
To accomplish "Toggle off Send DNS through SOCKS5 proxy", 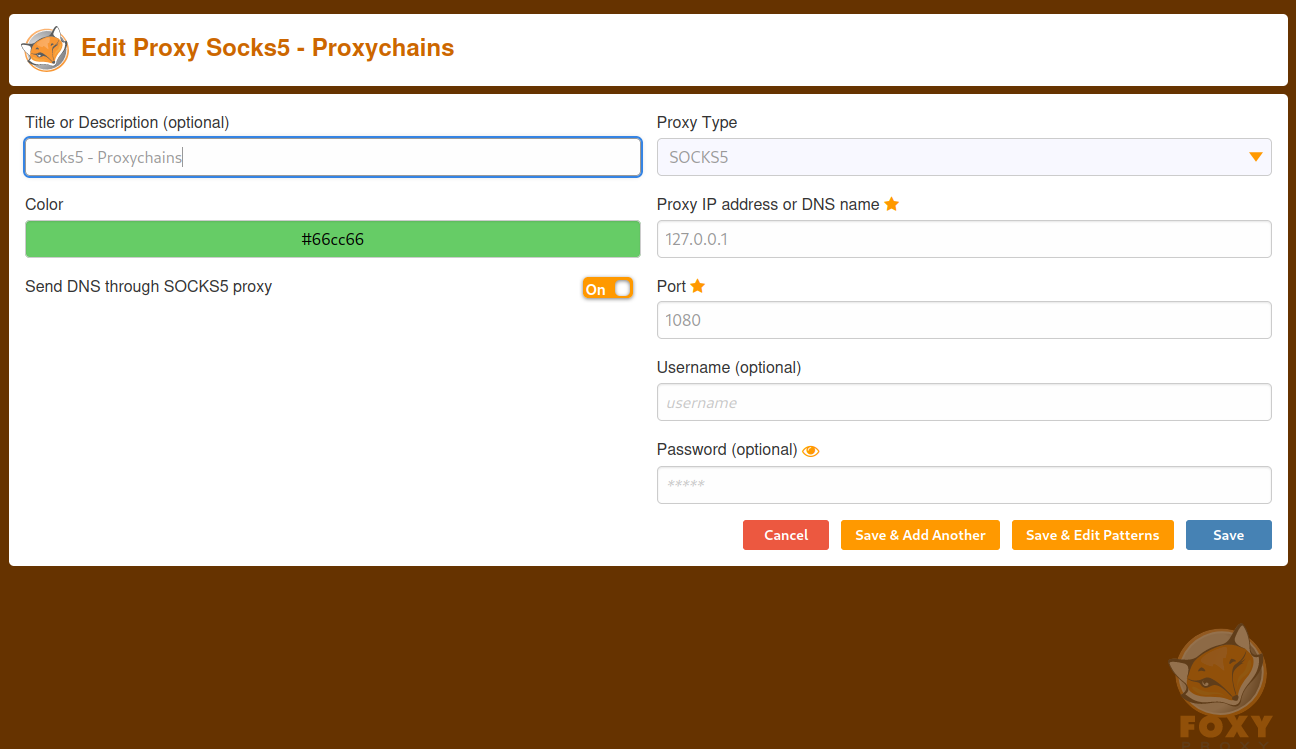I will click(607, 288).
